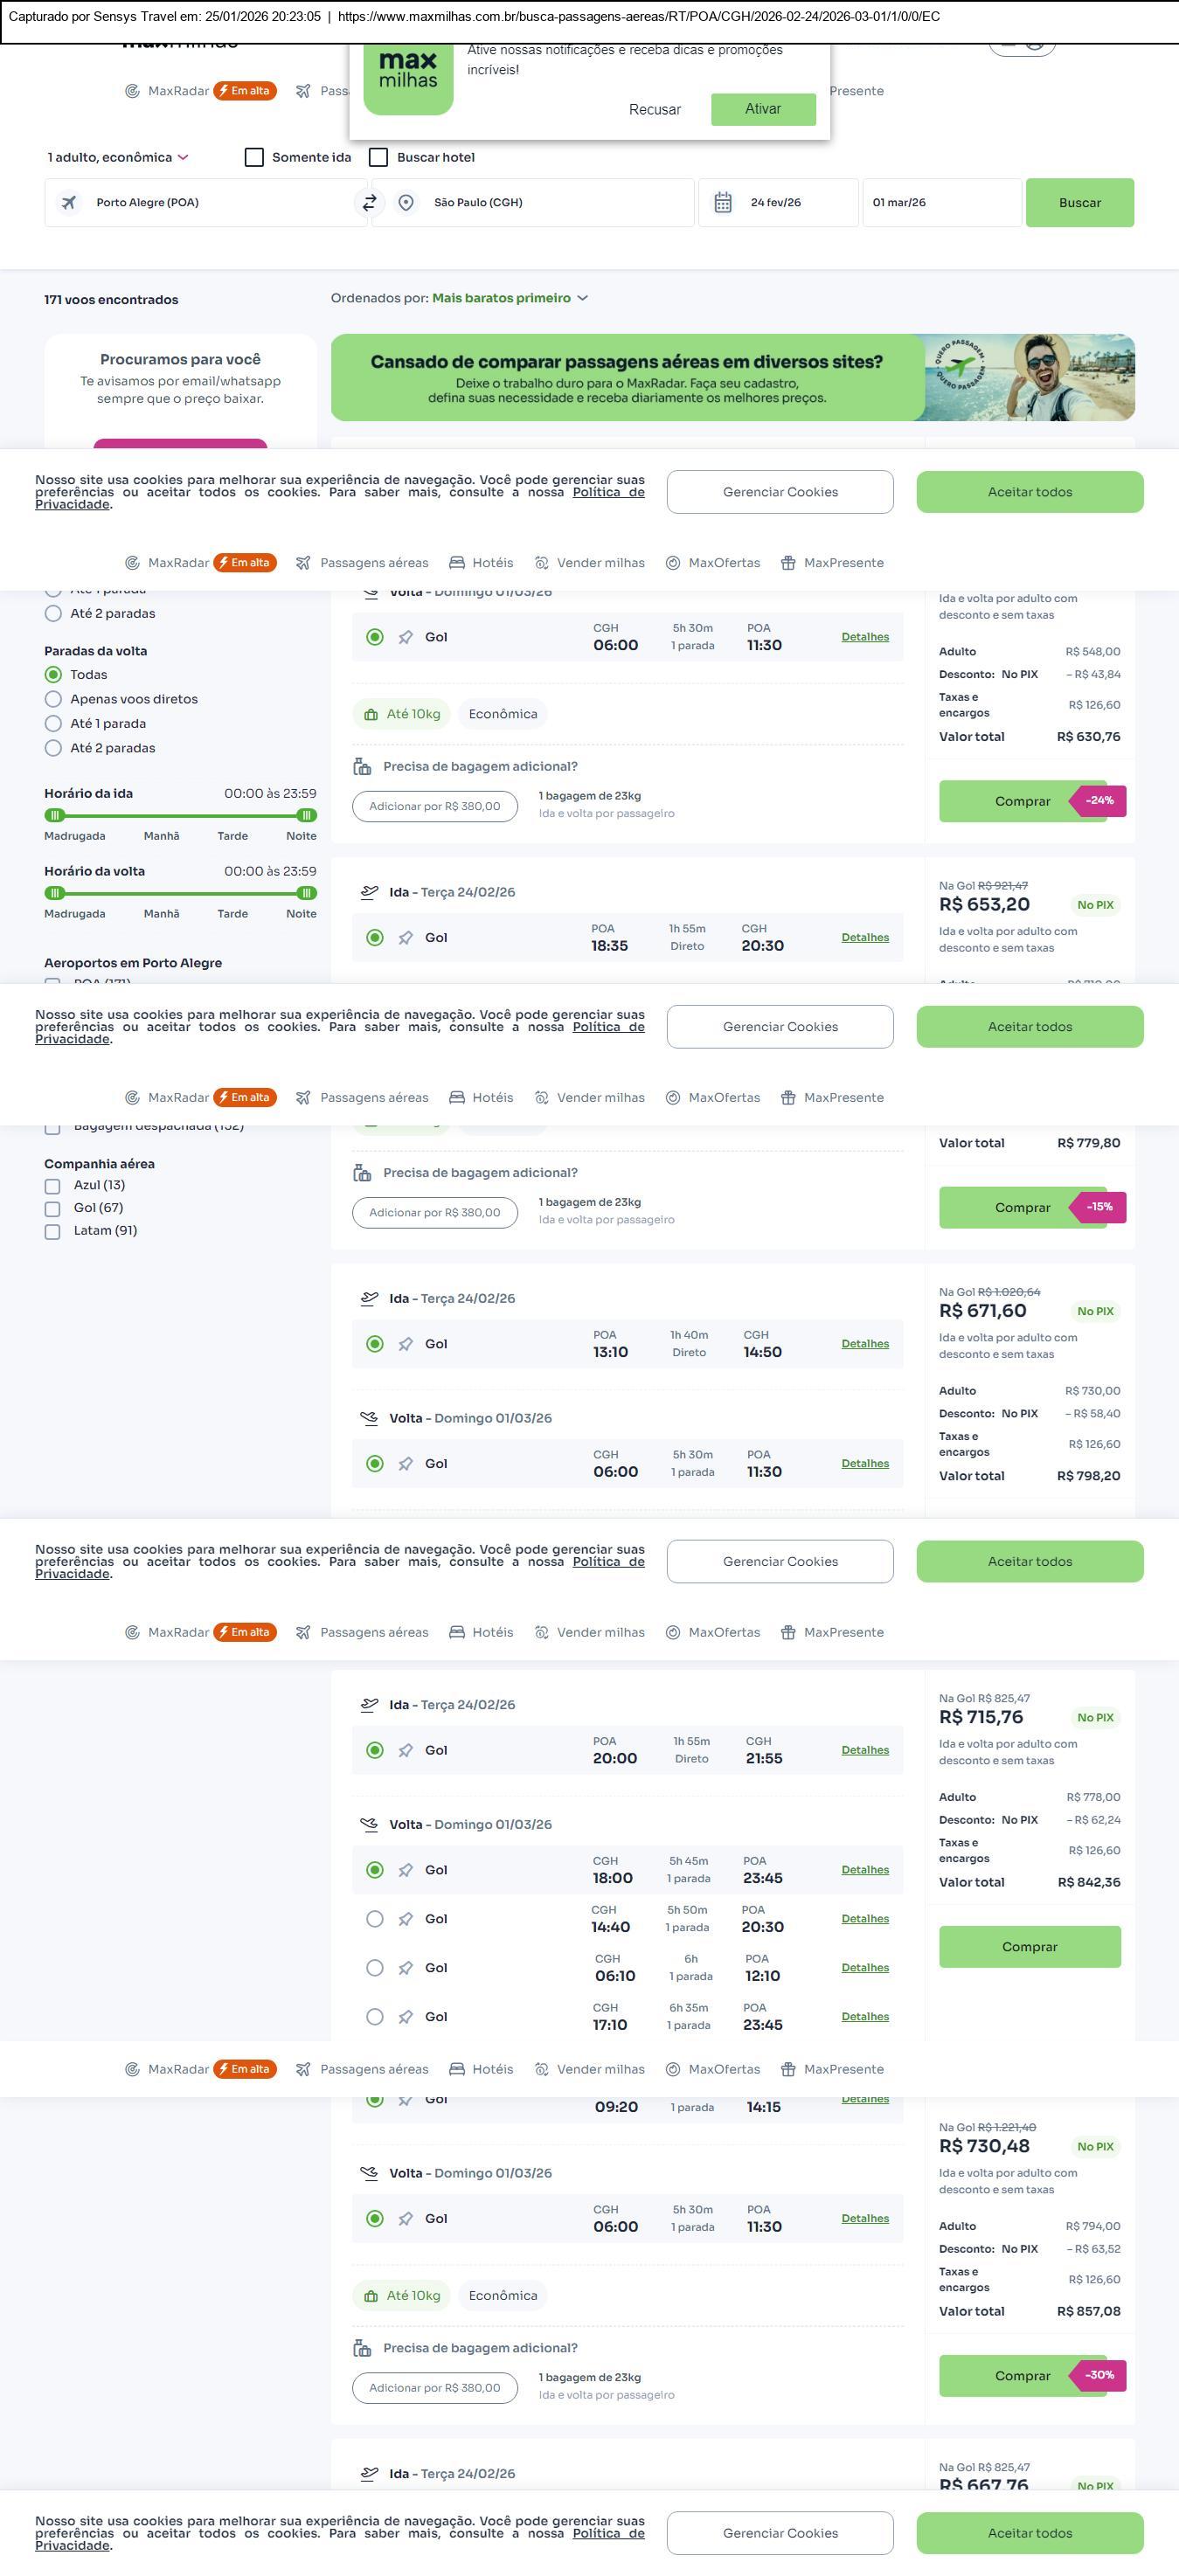Enable the "Buscar hotel" checkbox
The image size is (1179, 2576).
379,158
